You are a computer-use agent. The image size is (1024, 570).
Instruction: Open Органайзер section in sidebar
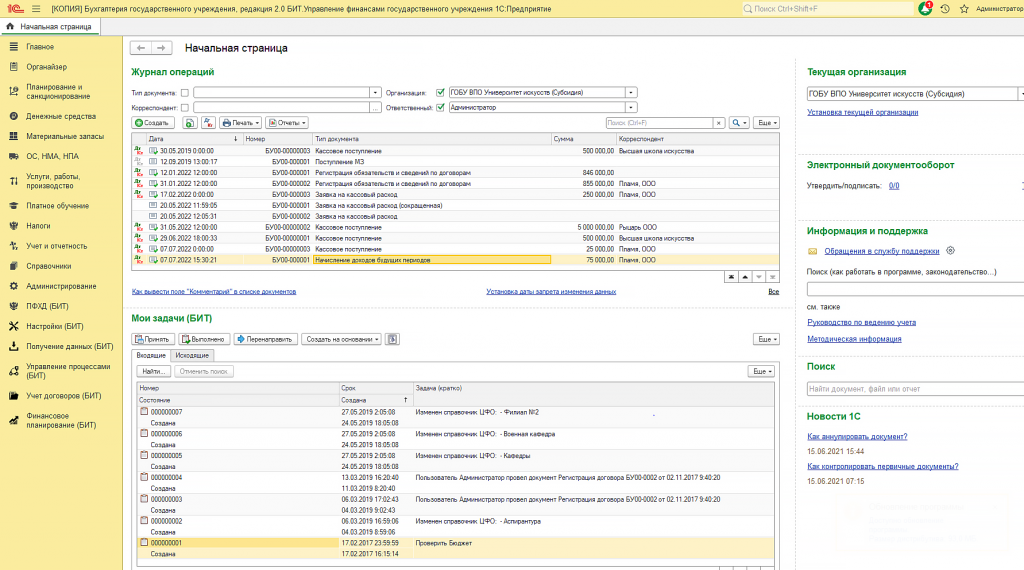pyautogui.click(x=46, y=67)
